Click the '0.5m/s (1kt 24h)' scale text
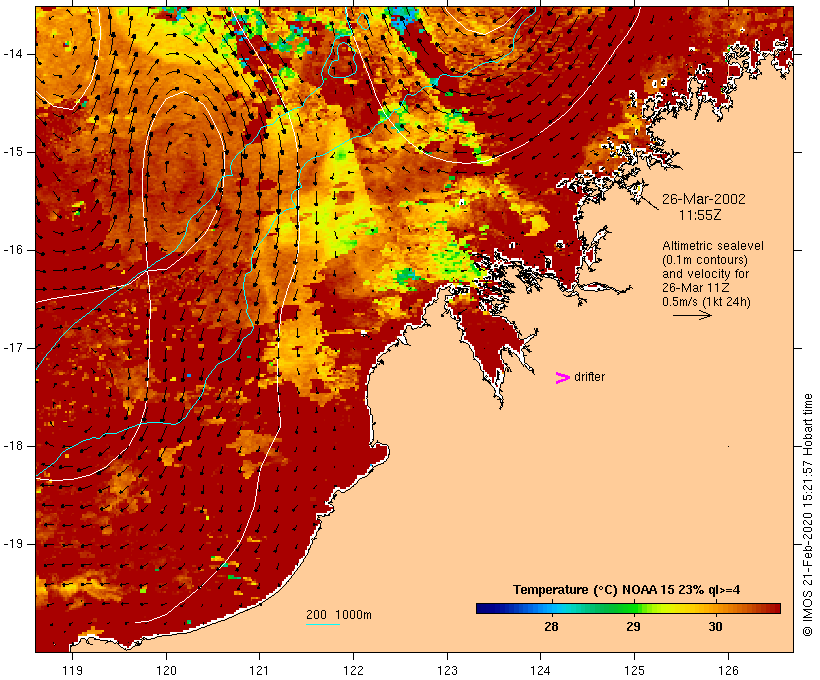Screen dimensions: 820x680 tap(706, 302)
